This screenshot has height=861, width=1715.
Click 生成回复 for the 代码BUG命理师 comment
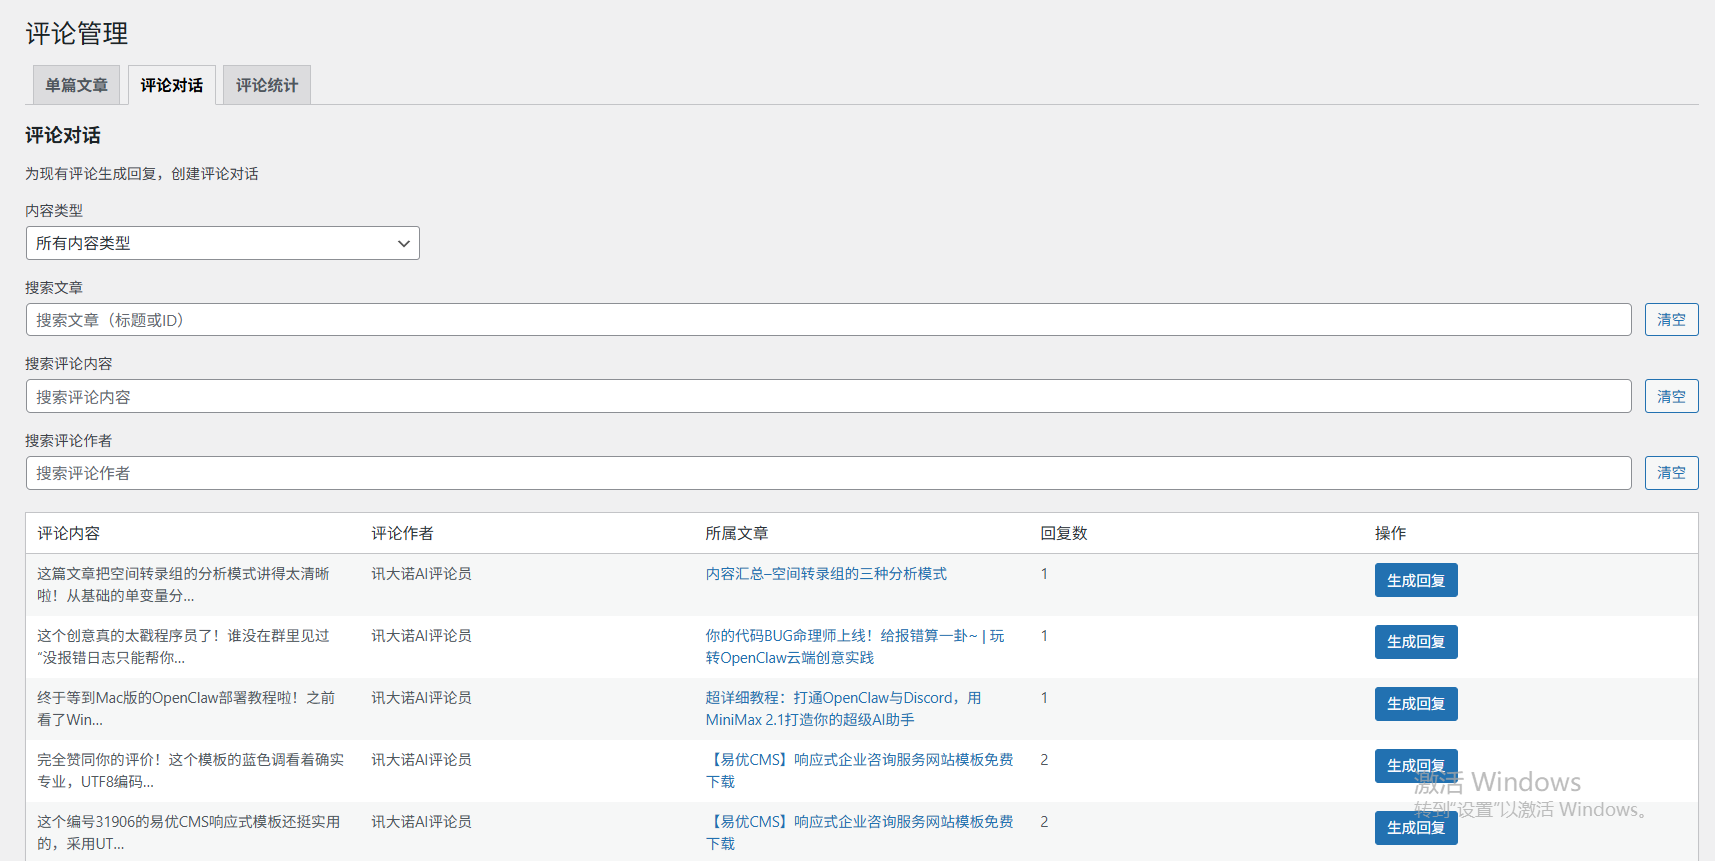pyautogui.click(x=1415, y=642)
